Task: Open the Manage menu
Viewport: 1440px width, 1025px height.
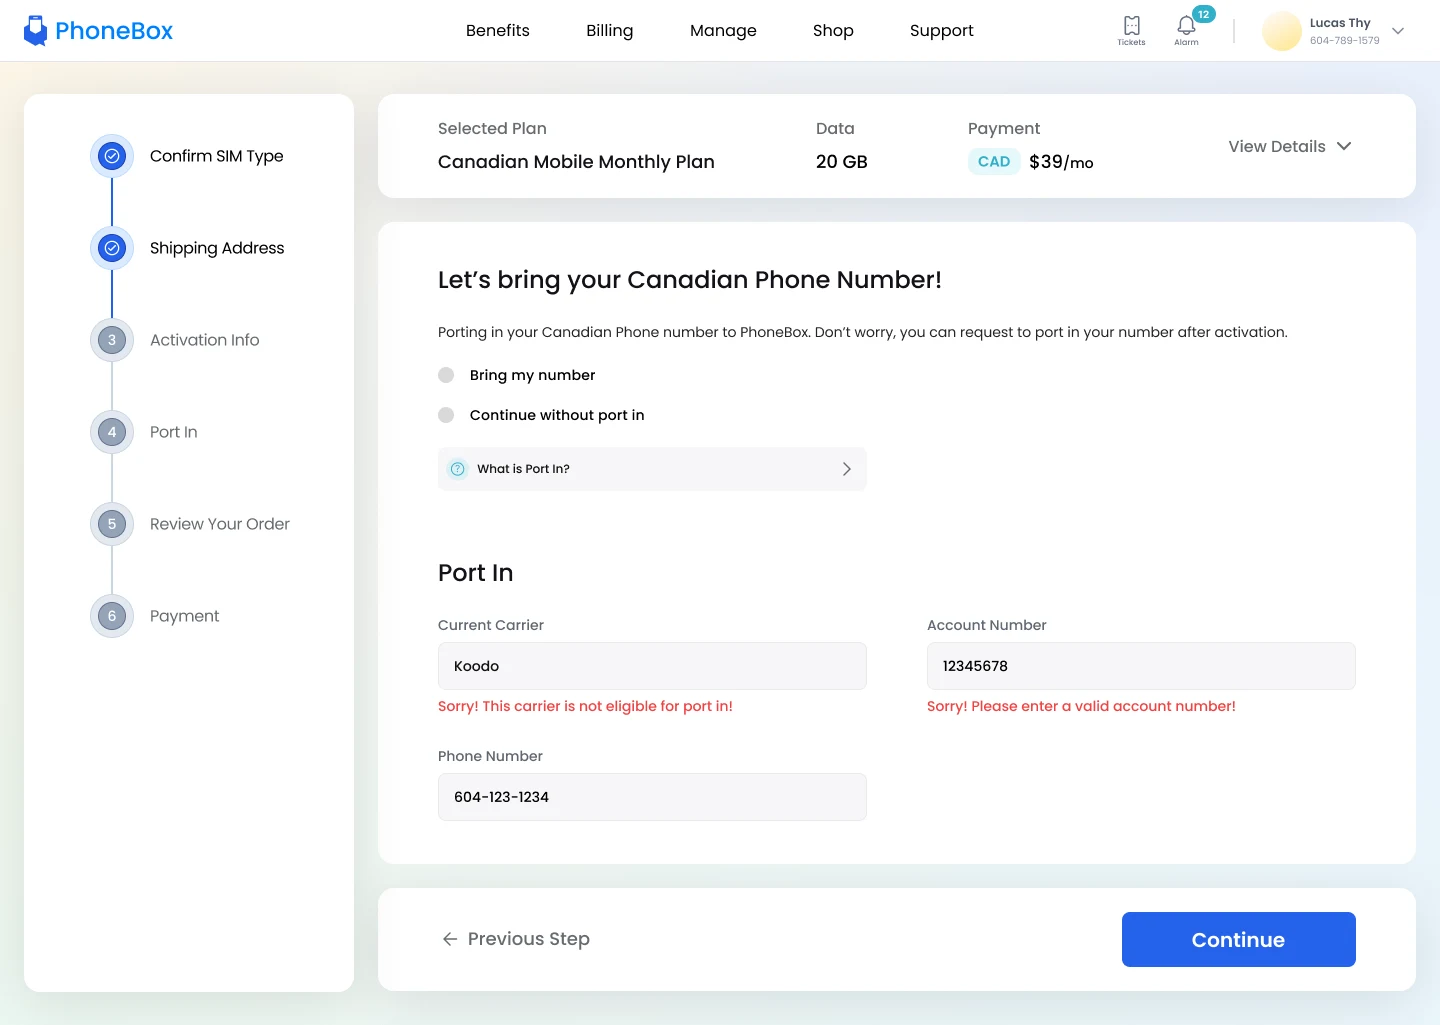Action: [x=723, y=30]
